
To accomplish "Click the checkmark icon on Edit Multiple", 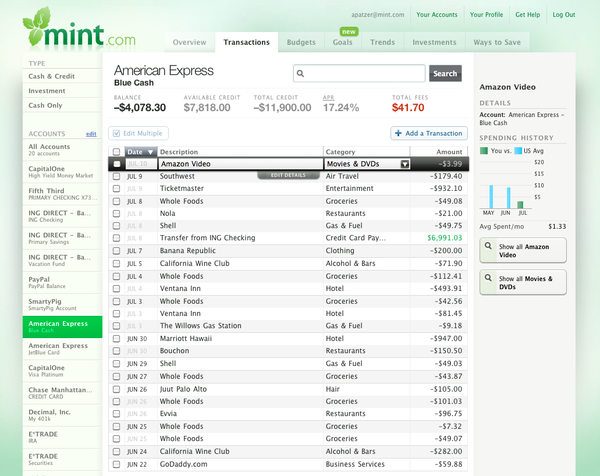I will (117, 133).
